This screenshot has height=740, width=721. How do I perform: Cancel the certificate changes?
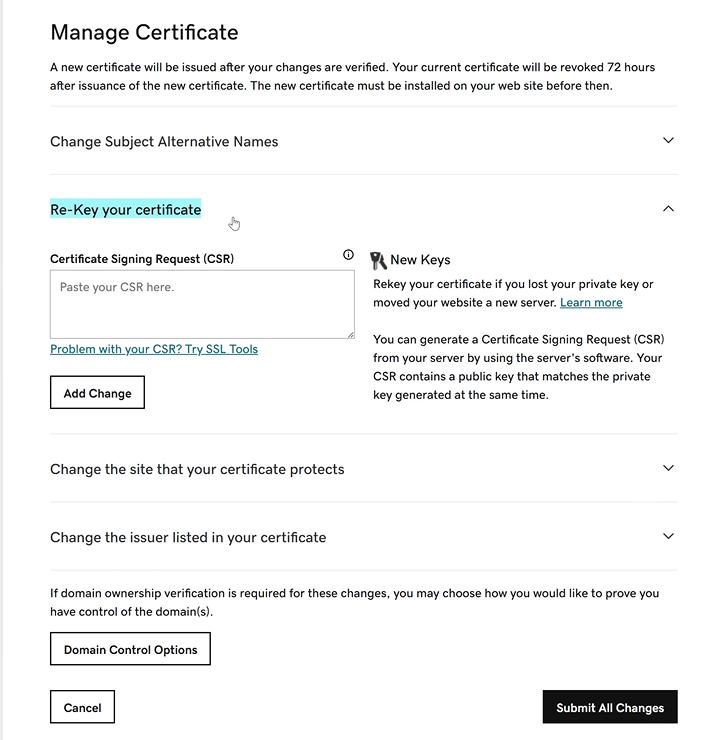coord(82,707)
